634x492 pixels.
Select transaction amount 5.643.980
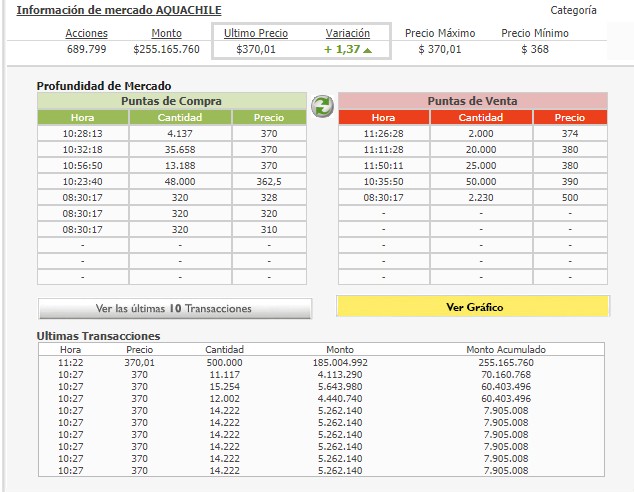click(x=340, y=386)
